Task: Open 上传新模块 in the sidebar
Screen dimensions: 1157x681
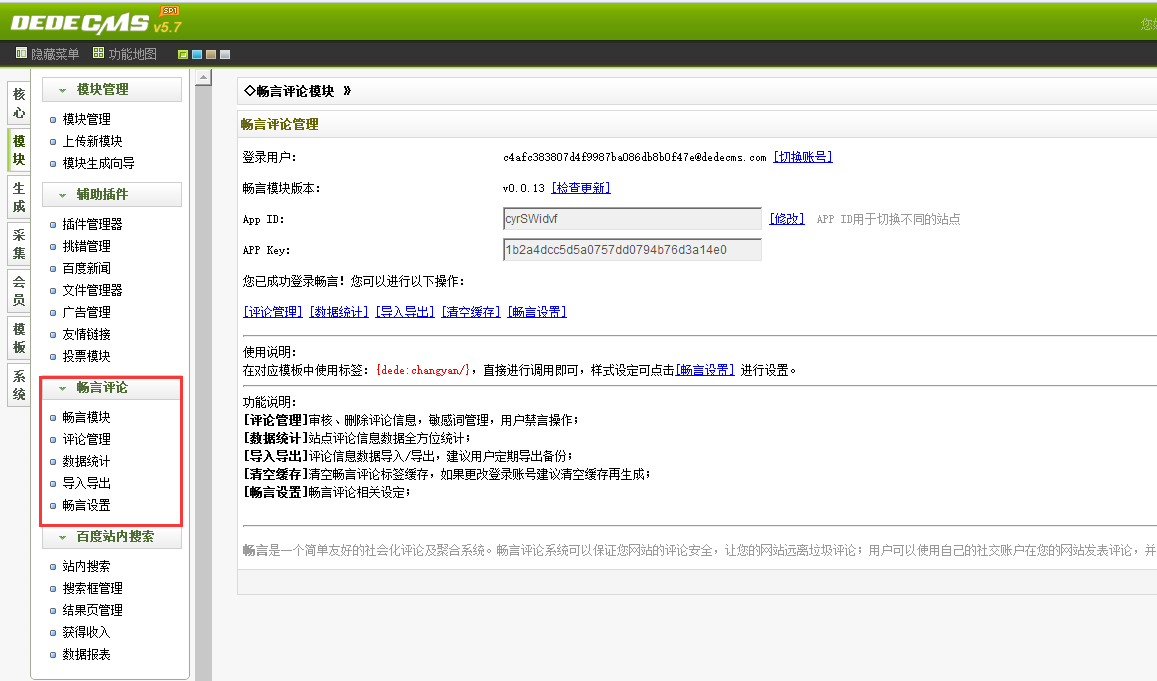Action: click(x=92, y=141)
